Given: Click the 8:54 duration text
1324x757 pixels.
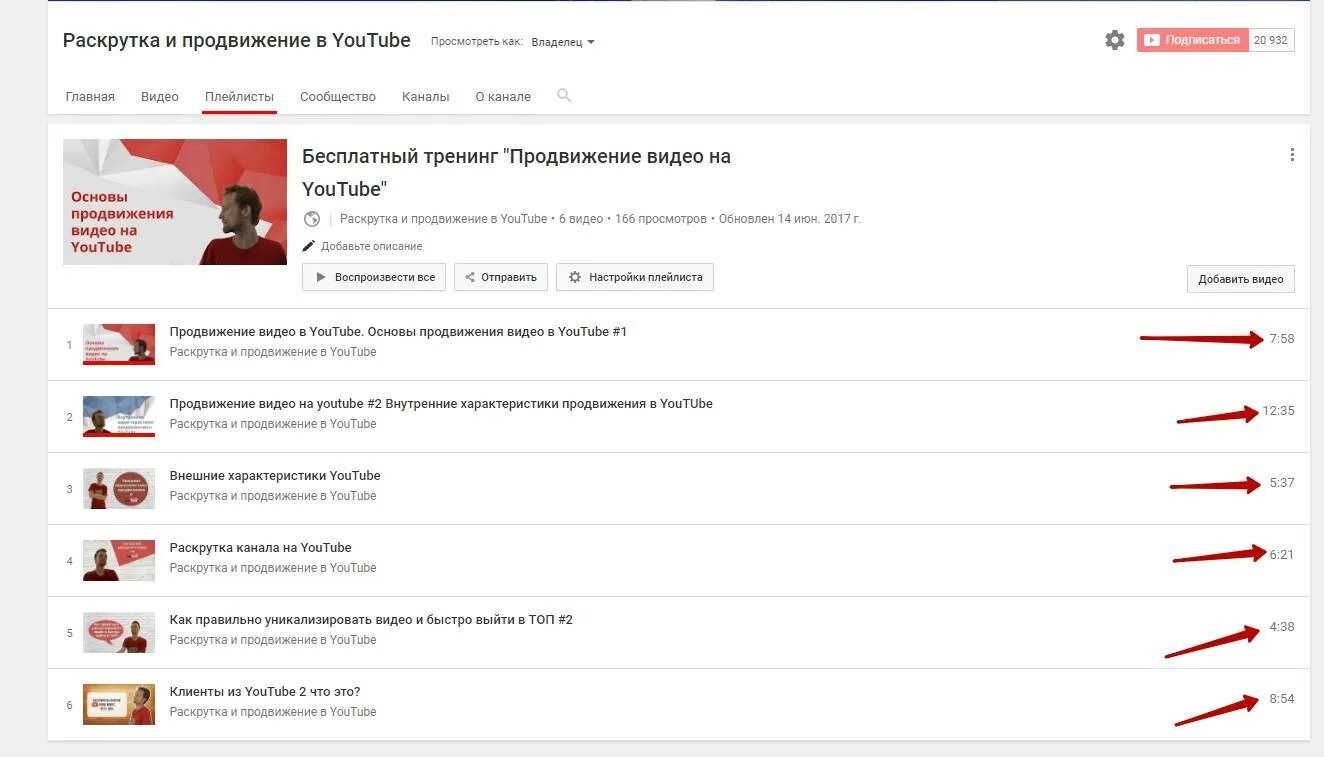Looking at the screenshot, I should click(x=1281, y=699).
